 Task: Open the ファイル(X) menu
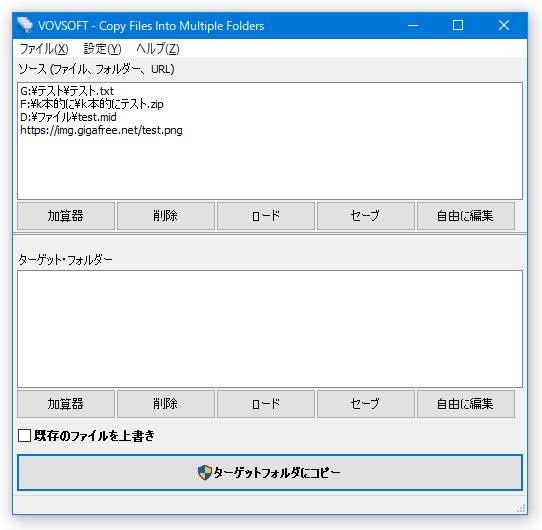[44, 49]
